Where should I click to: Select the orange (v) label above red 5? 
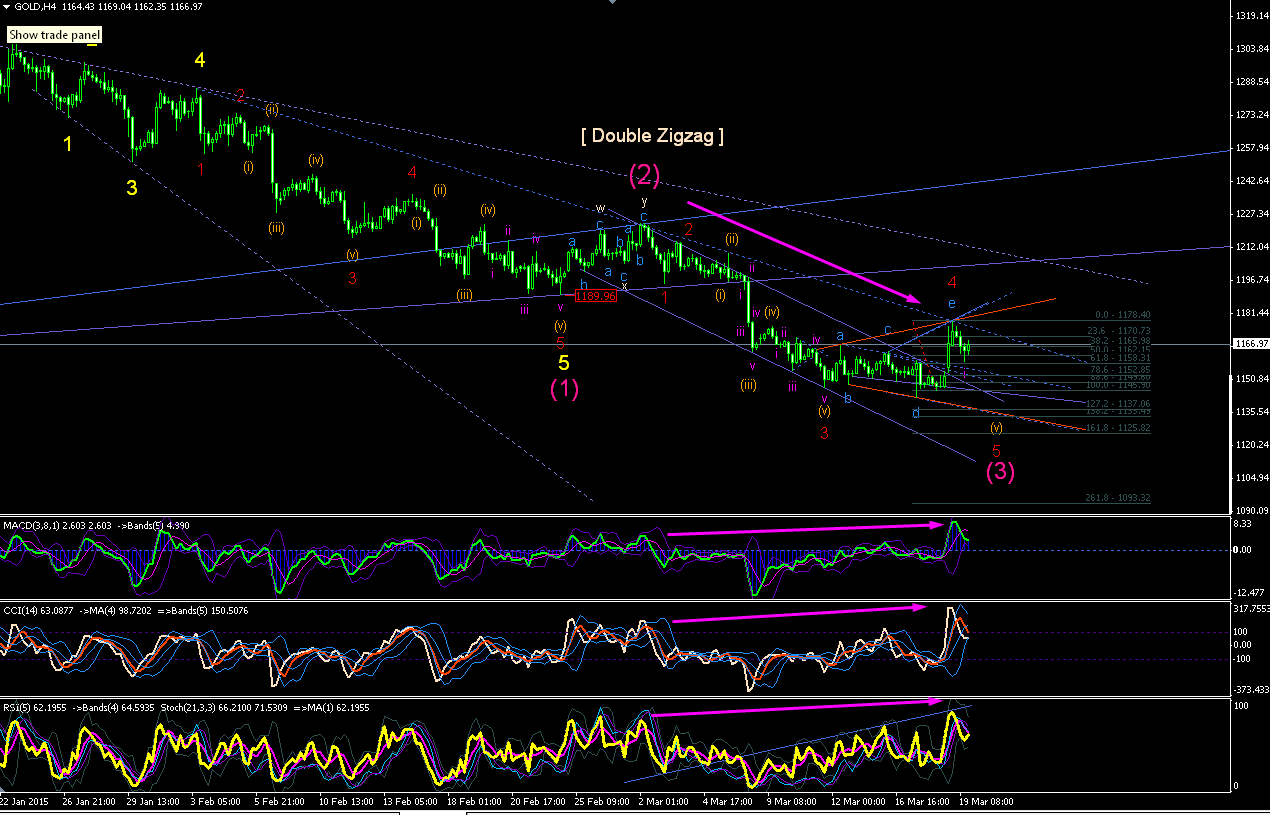996,428
